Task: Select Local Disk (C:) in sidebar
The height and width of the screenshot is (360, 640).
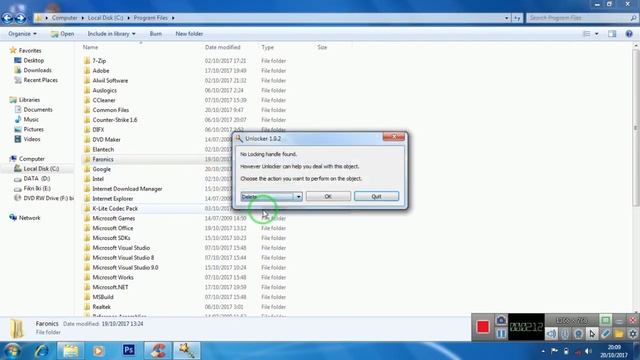Action: click(x=41, y=169)
